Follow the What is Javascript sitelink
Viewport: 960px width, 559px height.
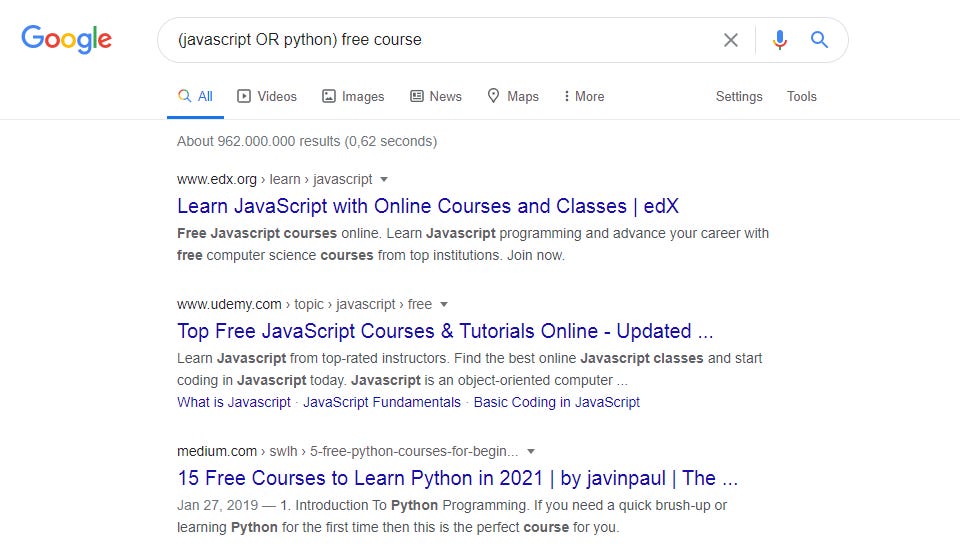coord(234,402)
